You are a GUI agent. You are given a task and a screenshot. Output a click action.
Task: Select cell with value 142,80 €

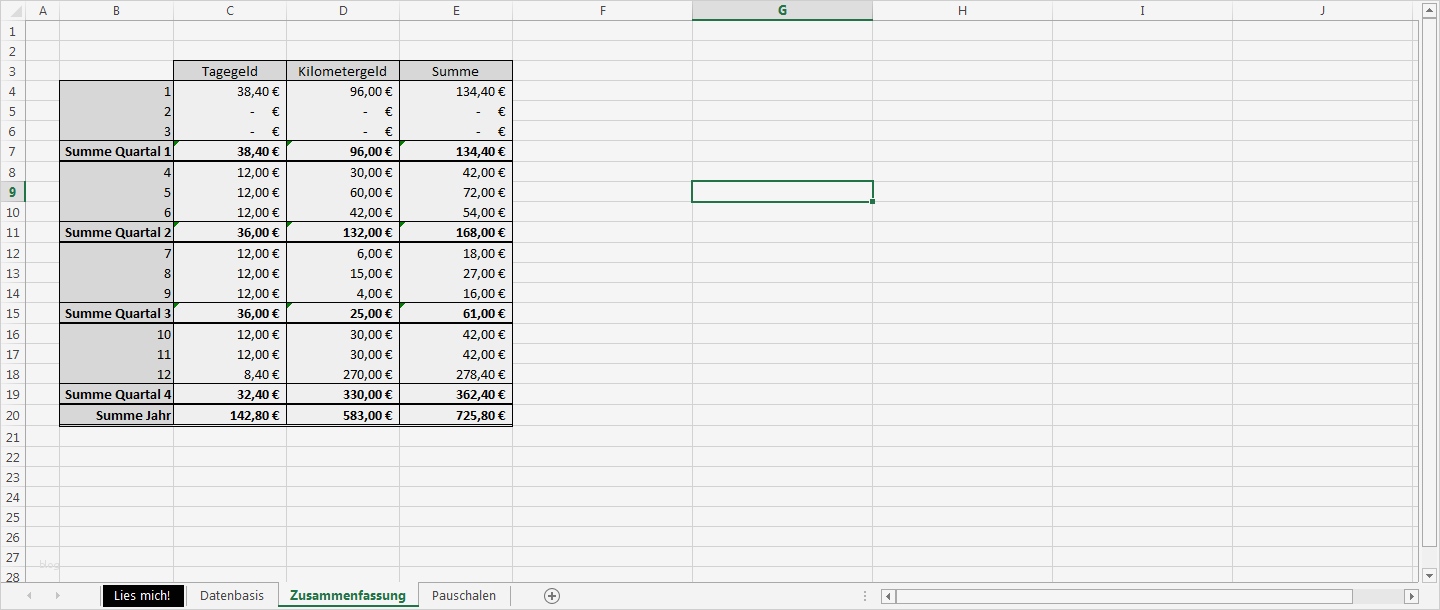230,416
